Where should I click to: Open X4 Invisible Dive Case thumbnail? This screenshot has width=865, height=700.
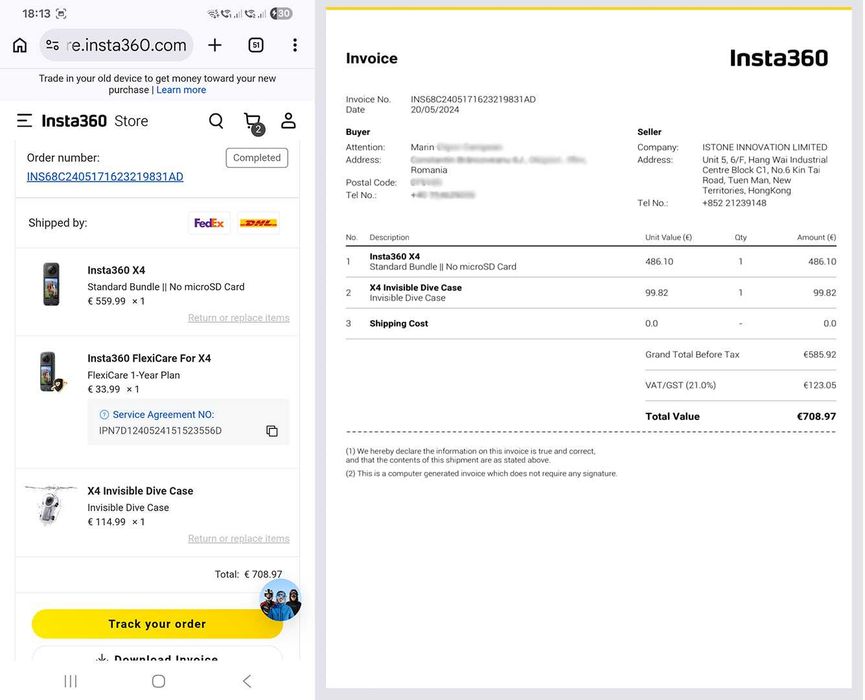tap(51, 505)
